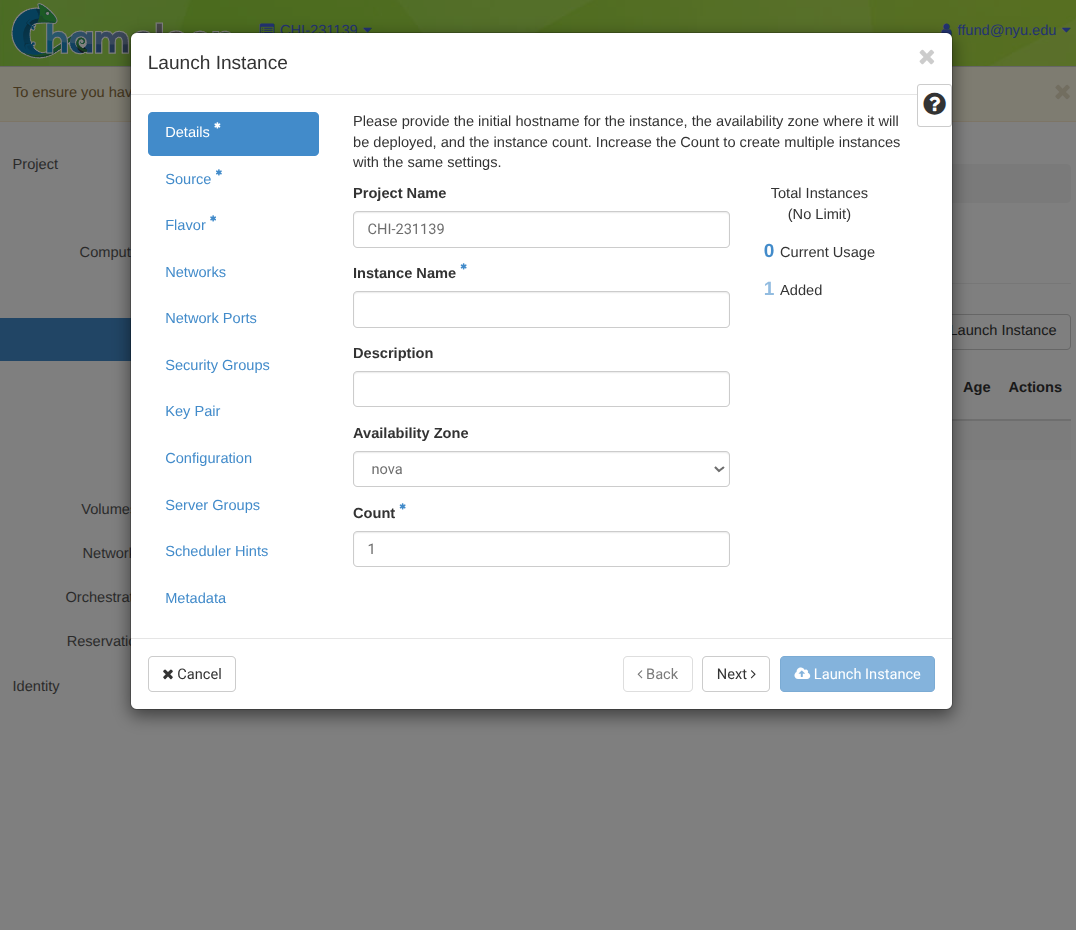Screen dimensions: 1076x930
Task: Click the Instance Name text field
Action: click(x=541, y=310)
